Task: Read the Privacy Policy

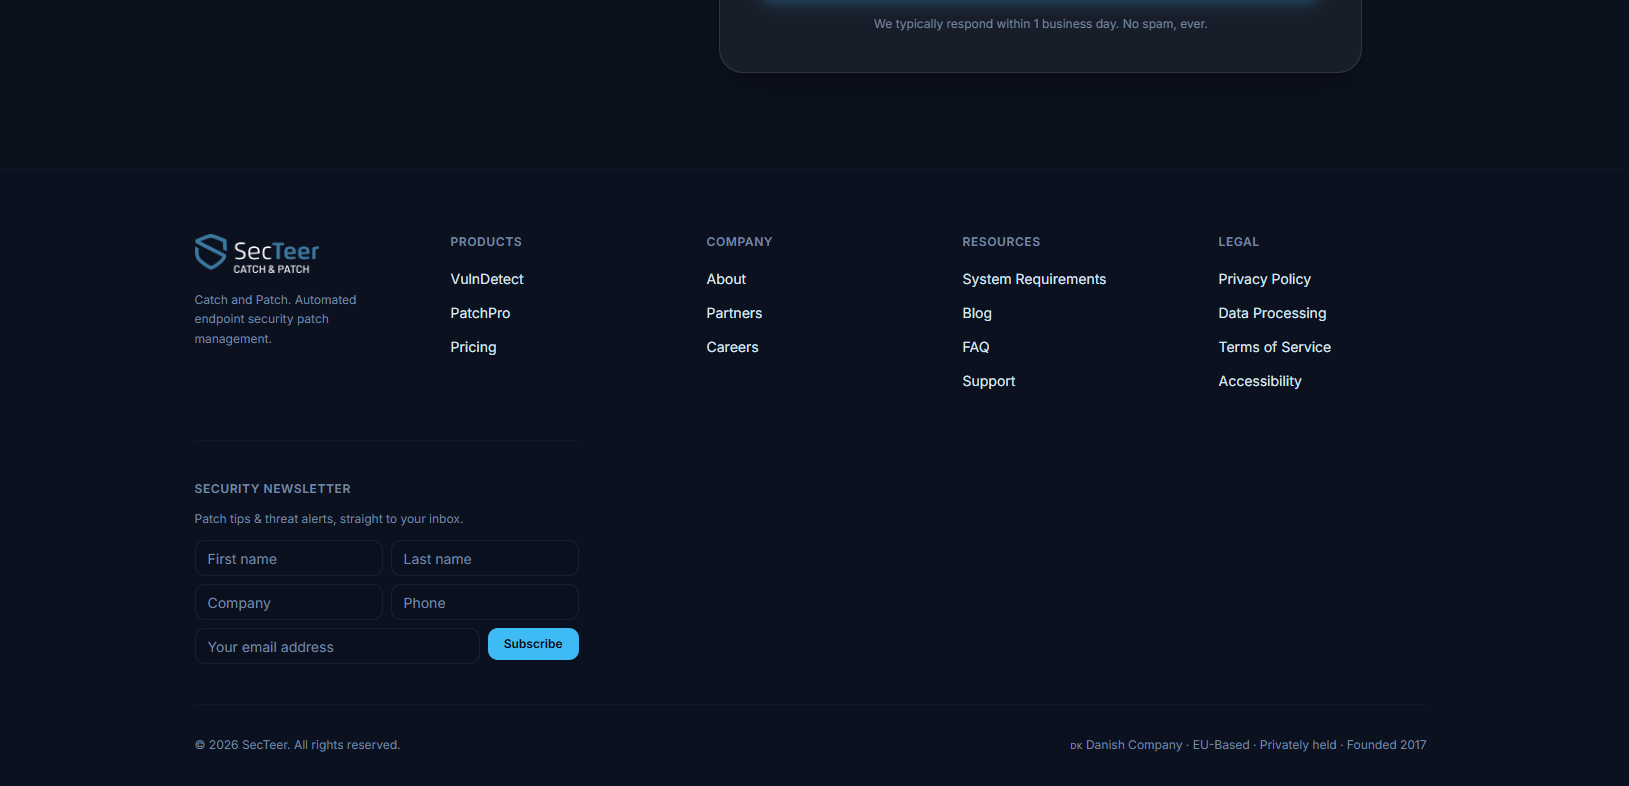Action: [x=1264, y=279]
